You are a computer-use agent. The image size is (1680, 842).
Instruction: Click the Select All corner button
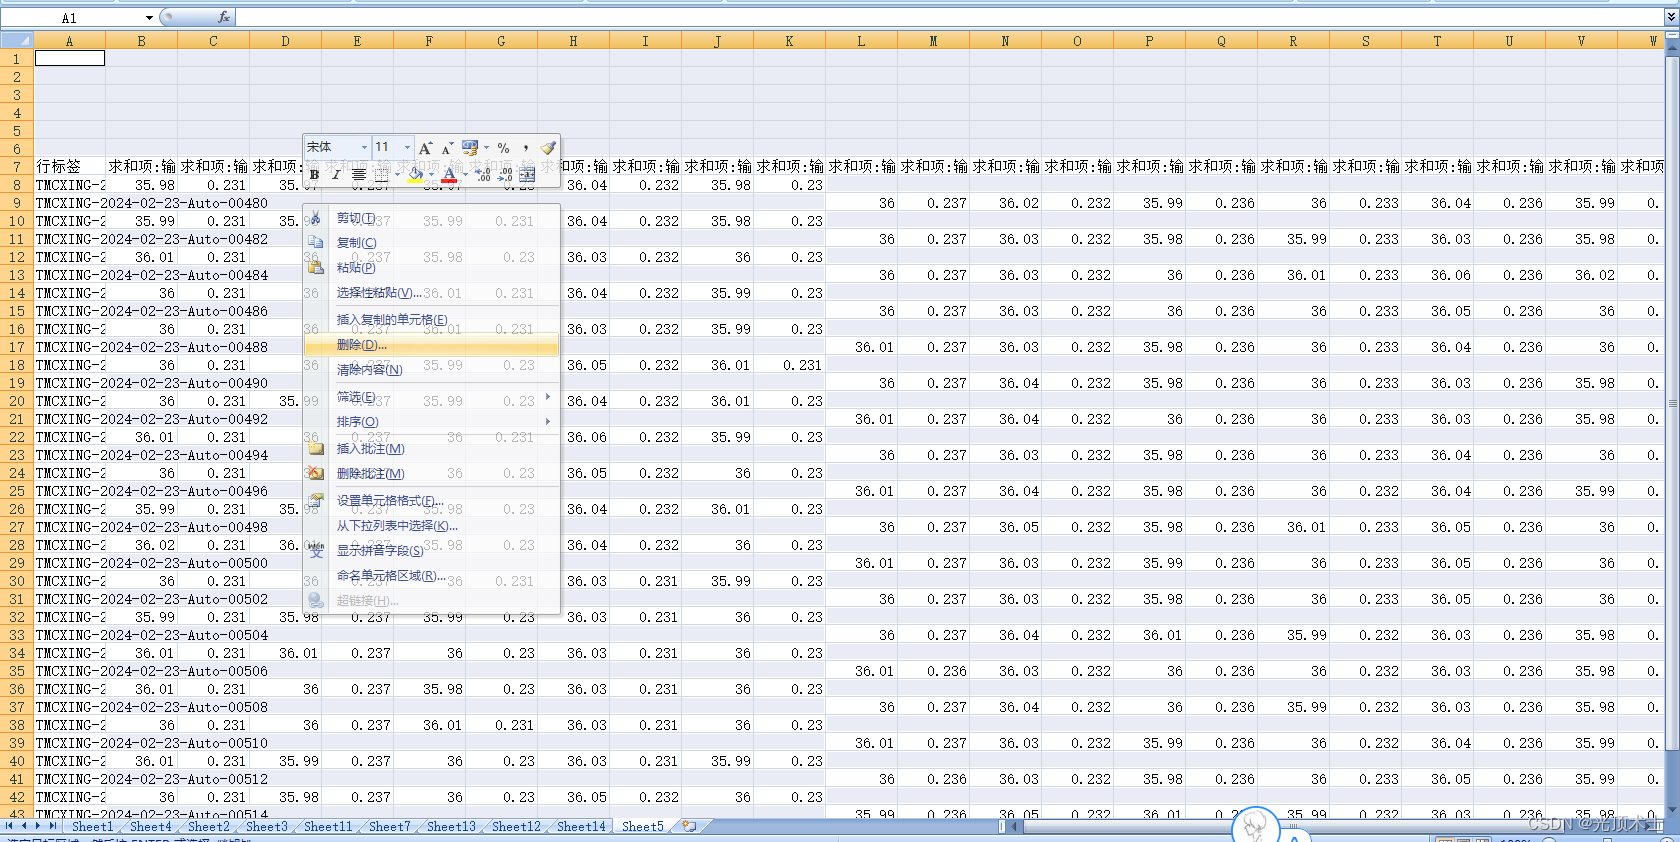point(17,41)
